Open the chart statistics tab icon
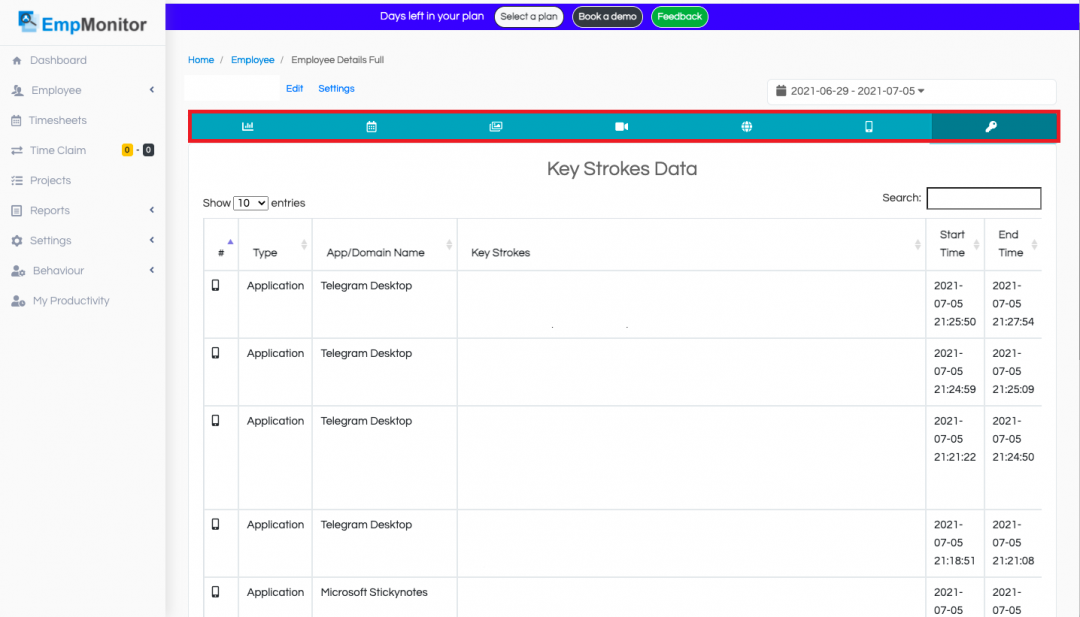The image size is (1080, 617). 248,127
